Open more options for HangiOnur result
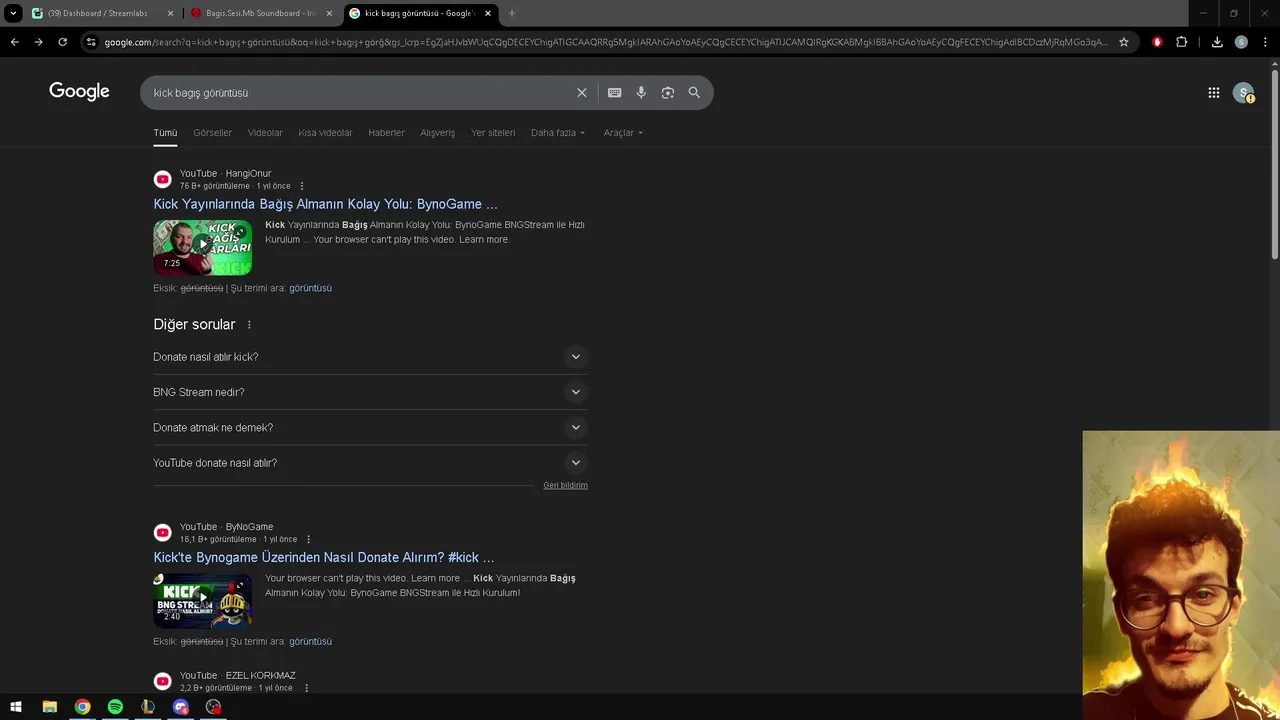Screen dimensions: 1280x720 302,186
